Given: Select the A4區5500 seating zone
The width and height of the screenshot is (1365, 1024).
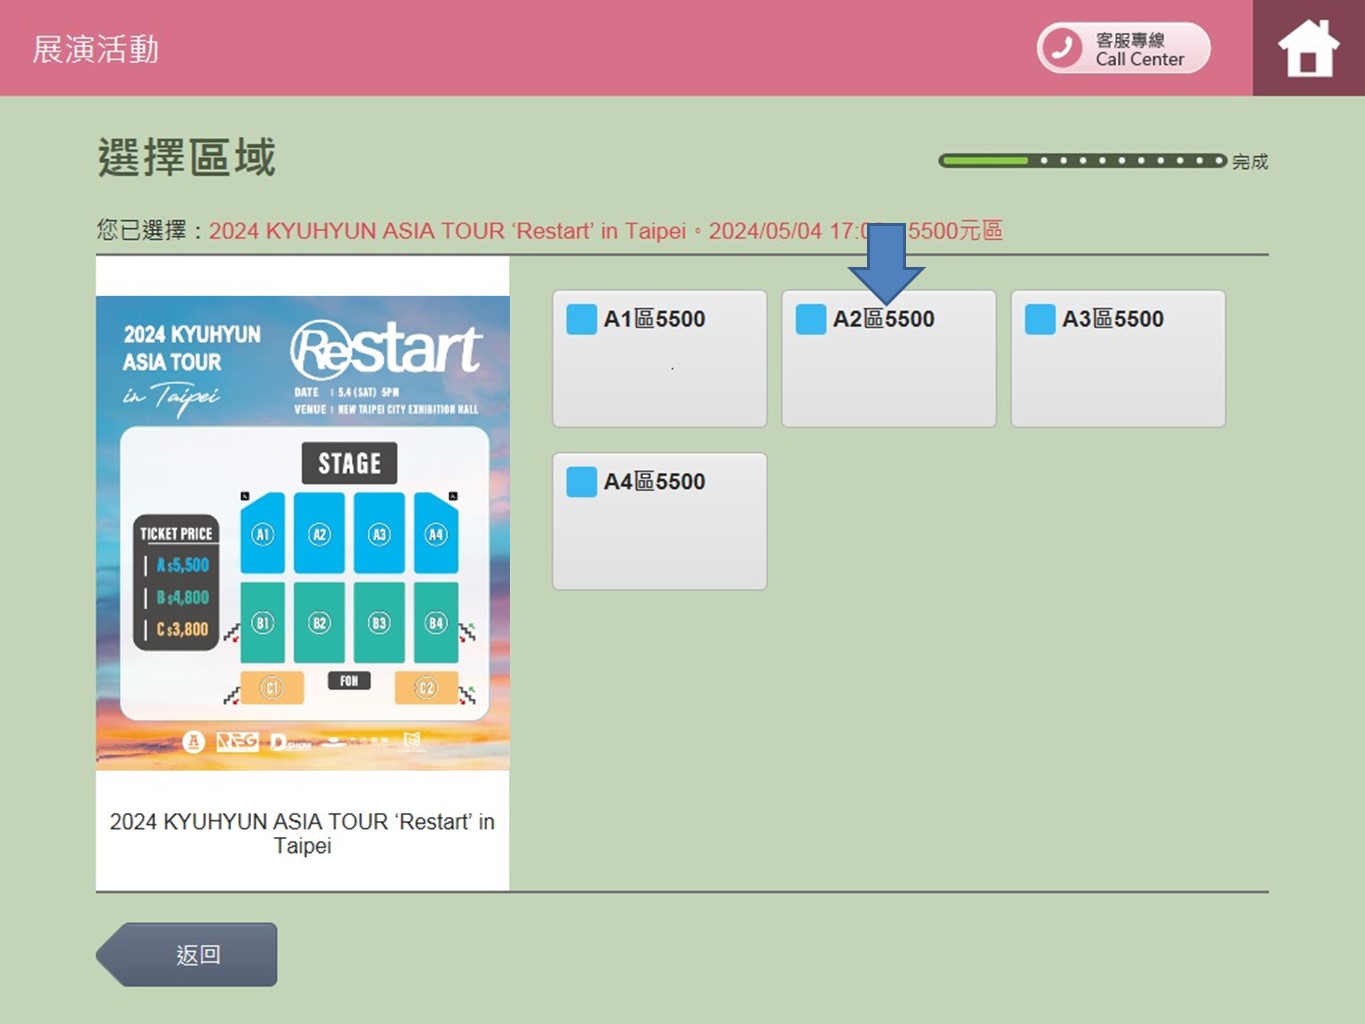Looking at the screenshot, I should 660,521.
